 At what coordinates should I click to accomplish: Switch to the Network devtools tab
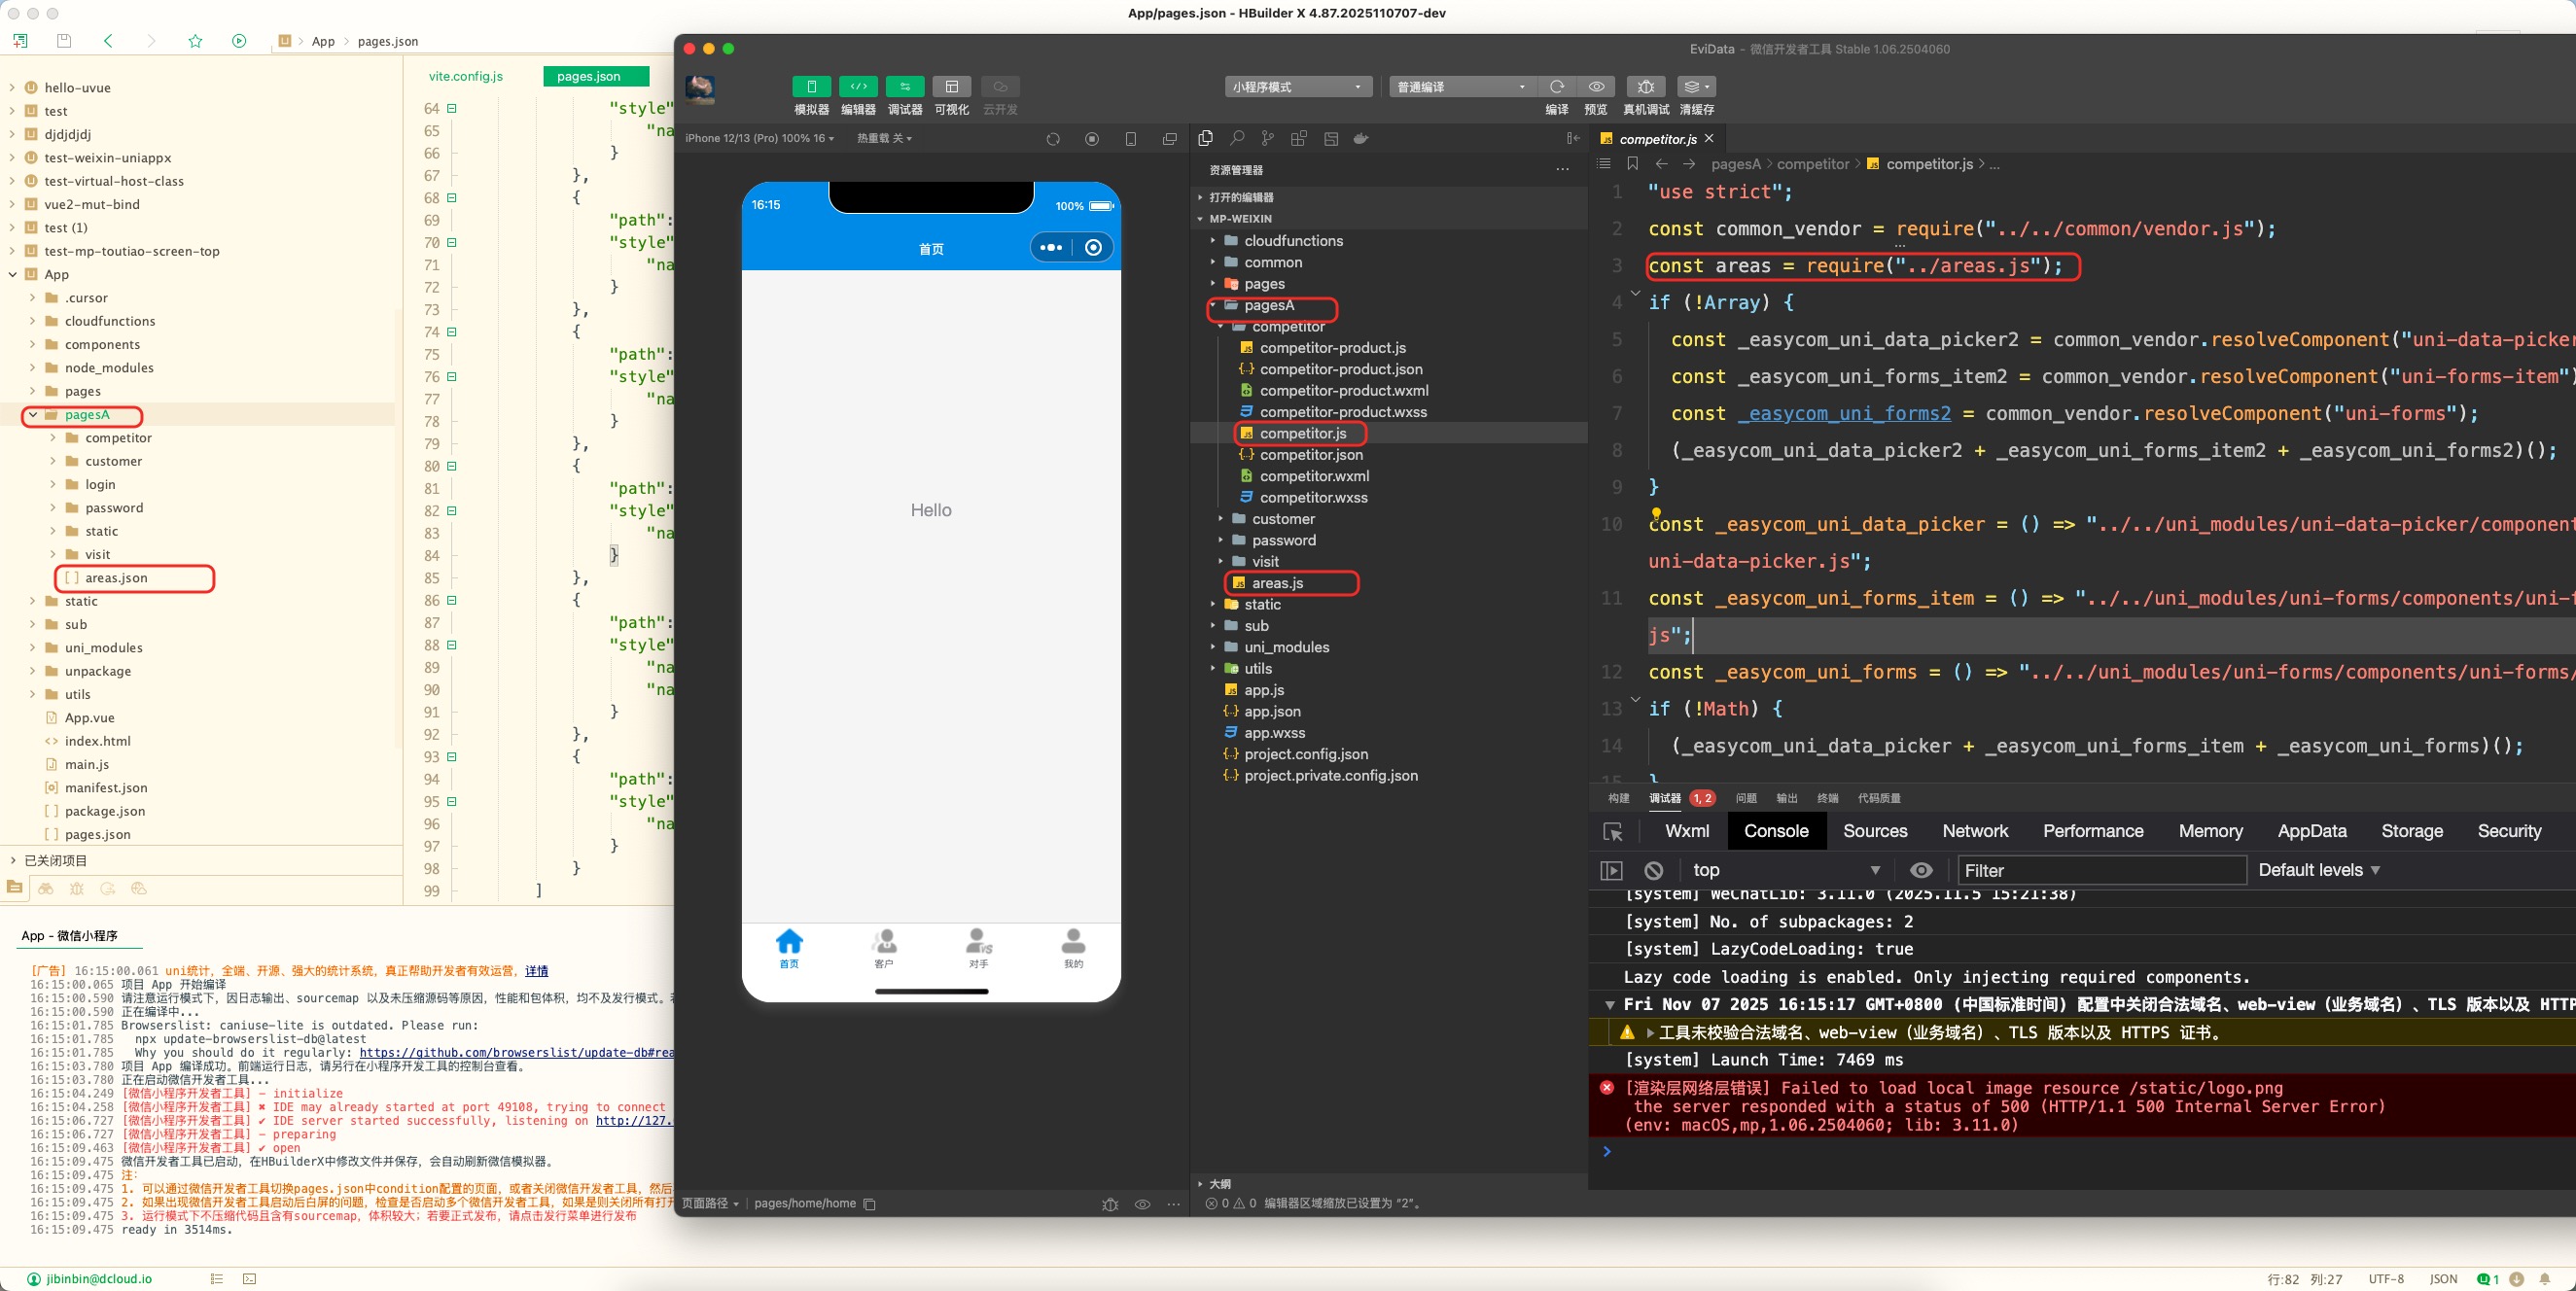click(x=1974, y=831)
